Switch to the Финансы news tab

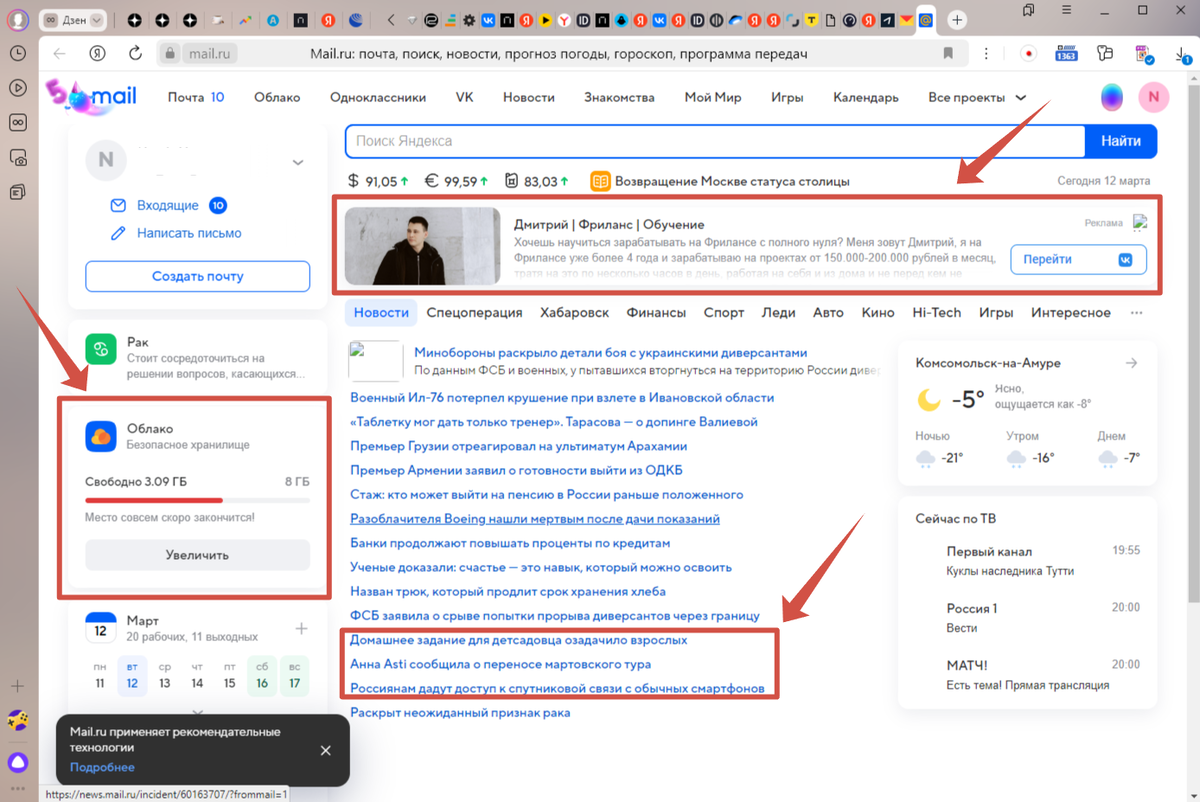pos(656,312)
